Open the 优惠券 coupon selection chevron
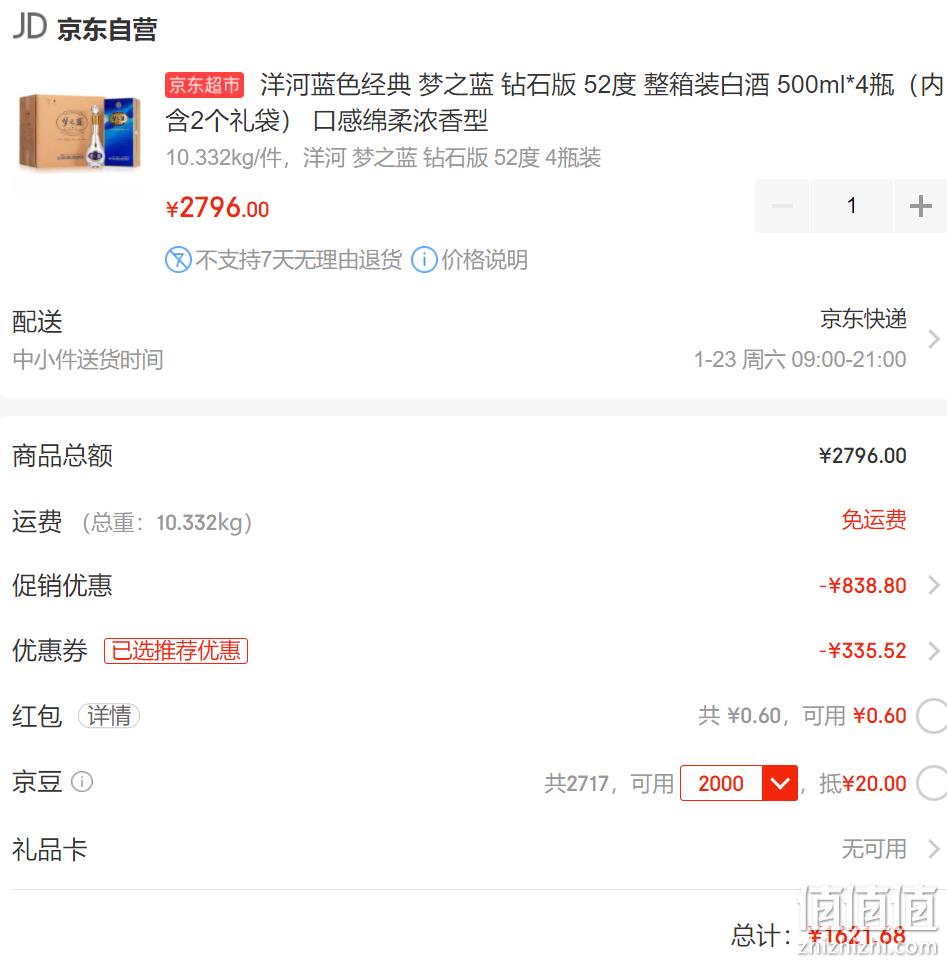 pyautogui.click(x=934, y=650)
